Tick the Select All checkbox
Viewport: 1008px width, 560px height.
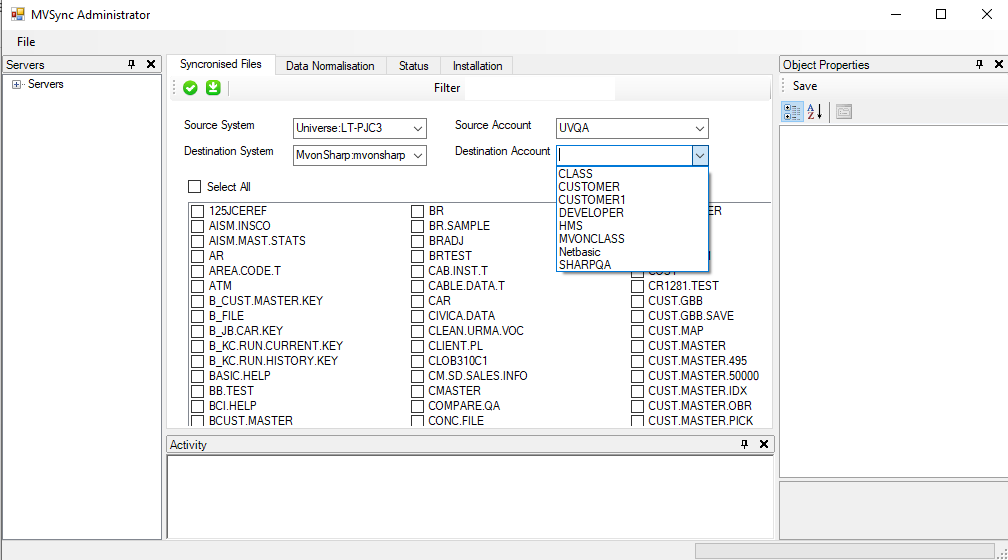point(194,186)
